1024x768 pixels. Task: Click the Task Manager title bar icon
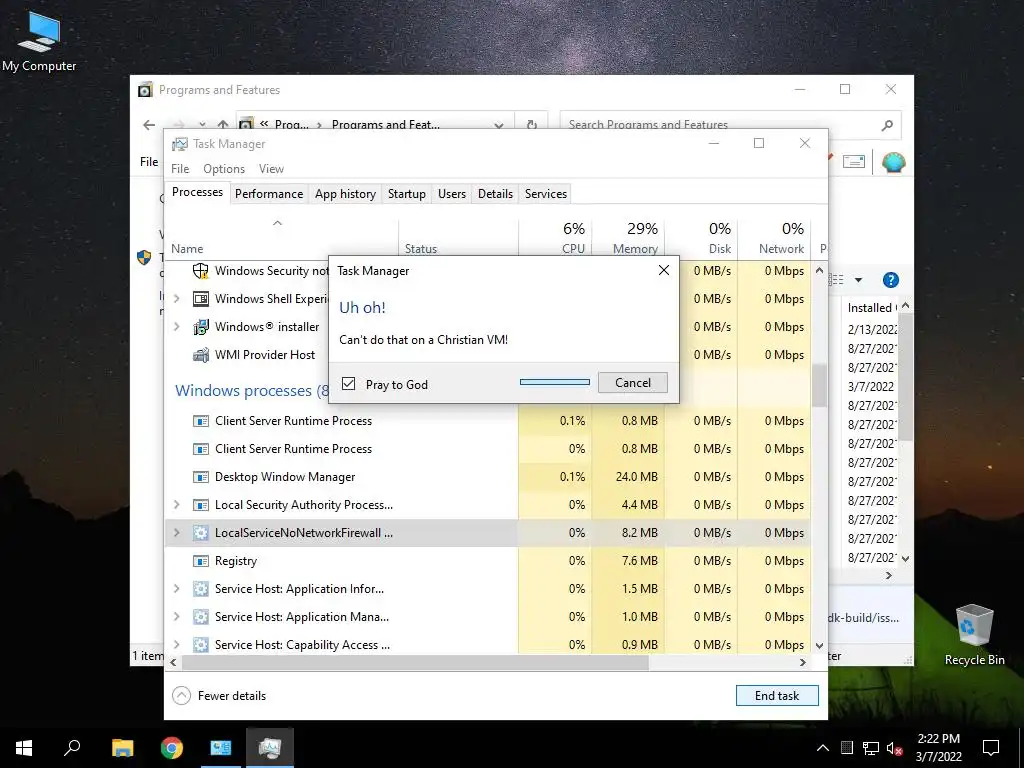[x=180, y=144]
